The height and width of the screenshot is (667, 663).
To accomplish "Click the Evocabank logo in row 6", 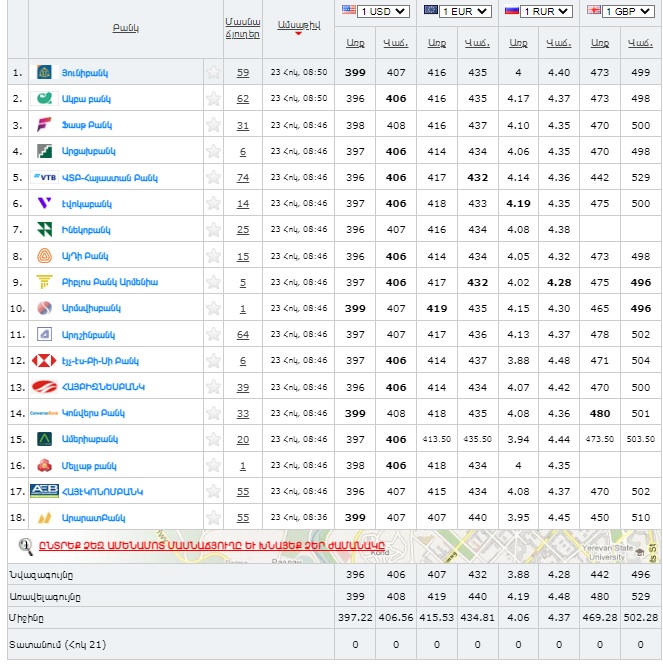I will click(44, 203).
